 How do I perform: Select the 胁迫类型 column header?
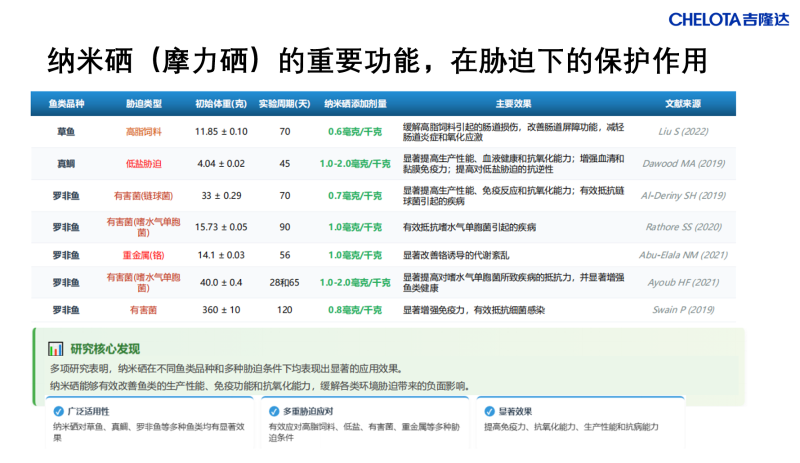(x=144, y=103)
